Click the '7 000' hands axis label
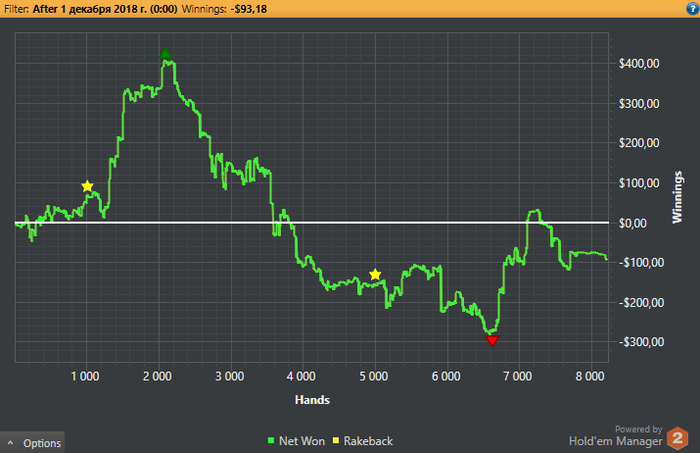The height and width of the screenshot is (453, 700). point(518,376)
